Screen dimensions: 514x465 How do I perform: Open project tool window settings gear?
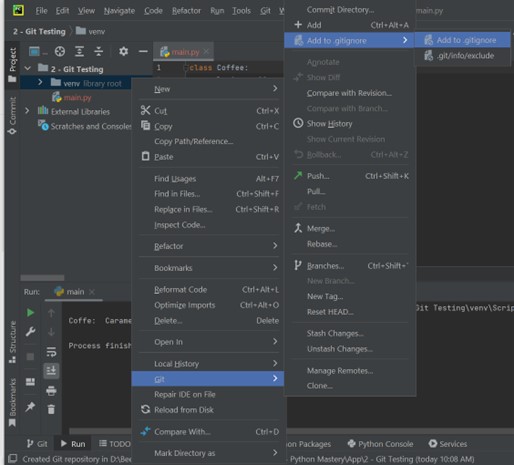(123, 51)
